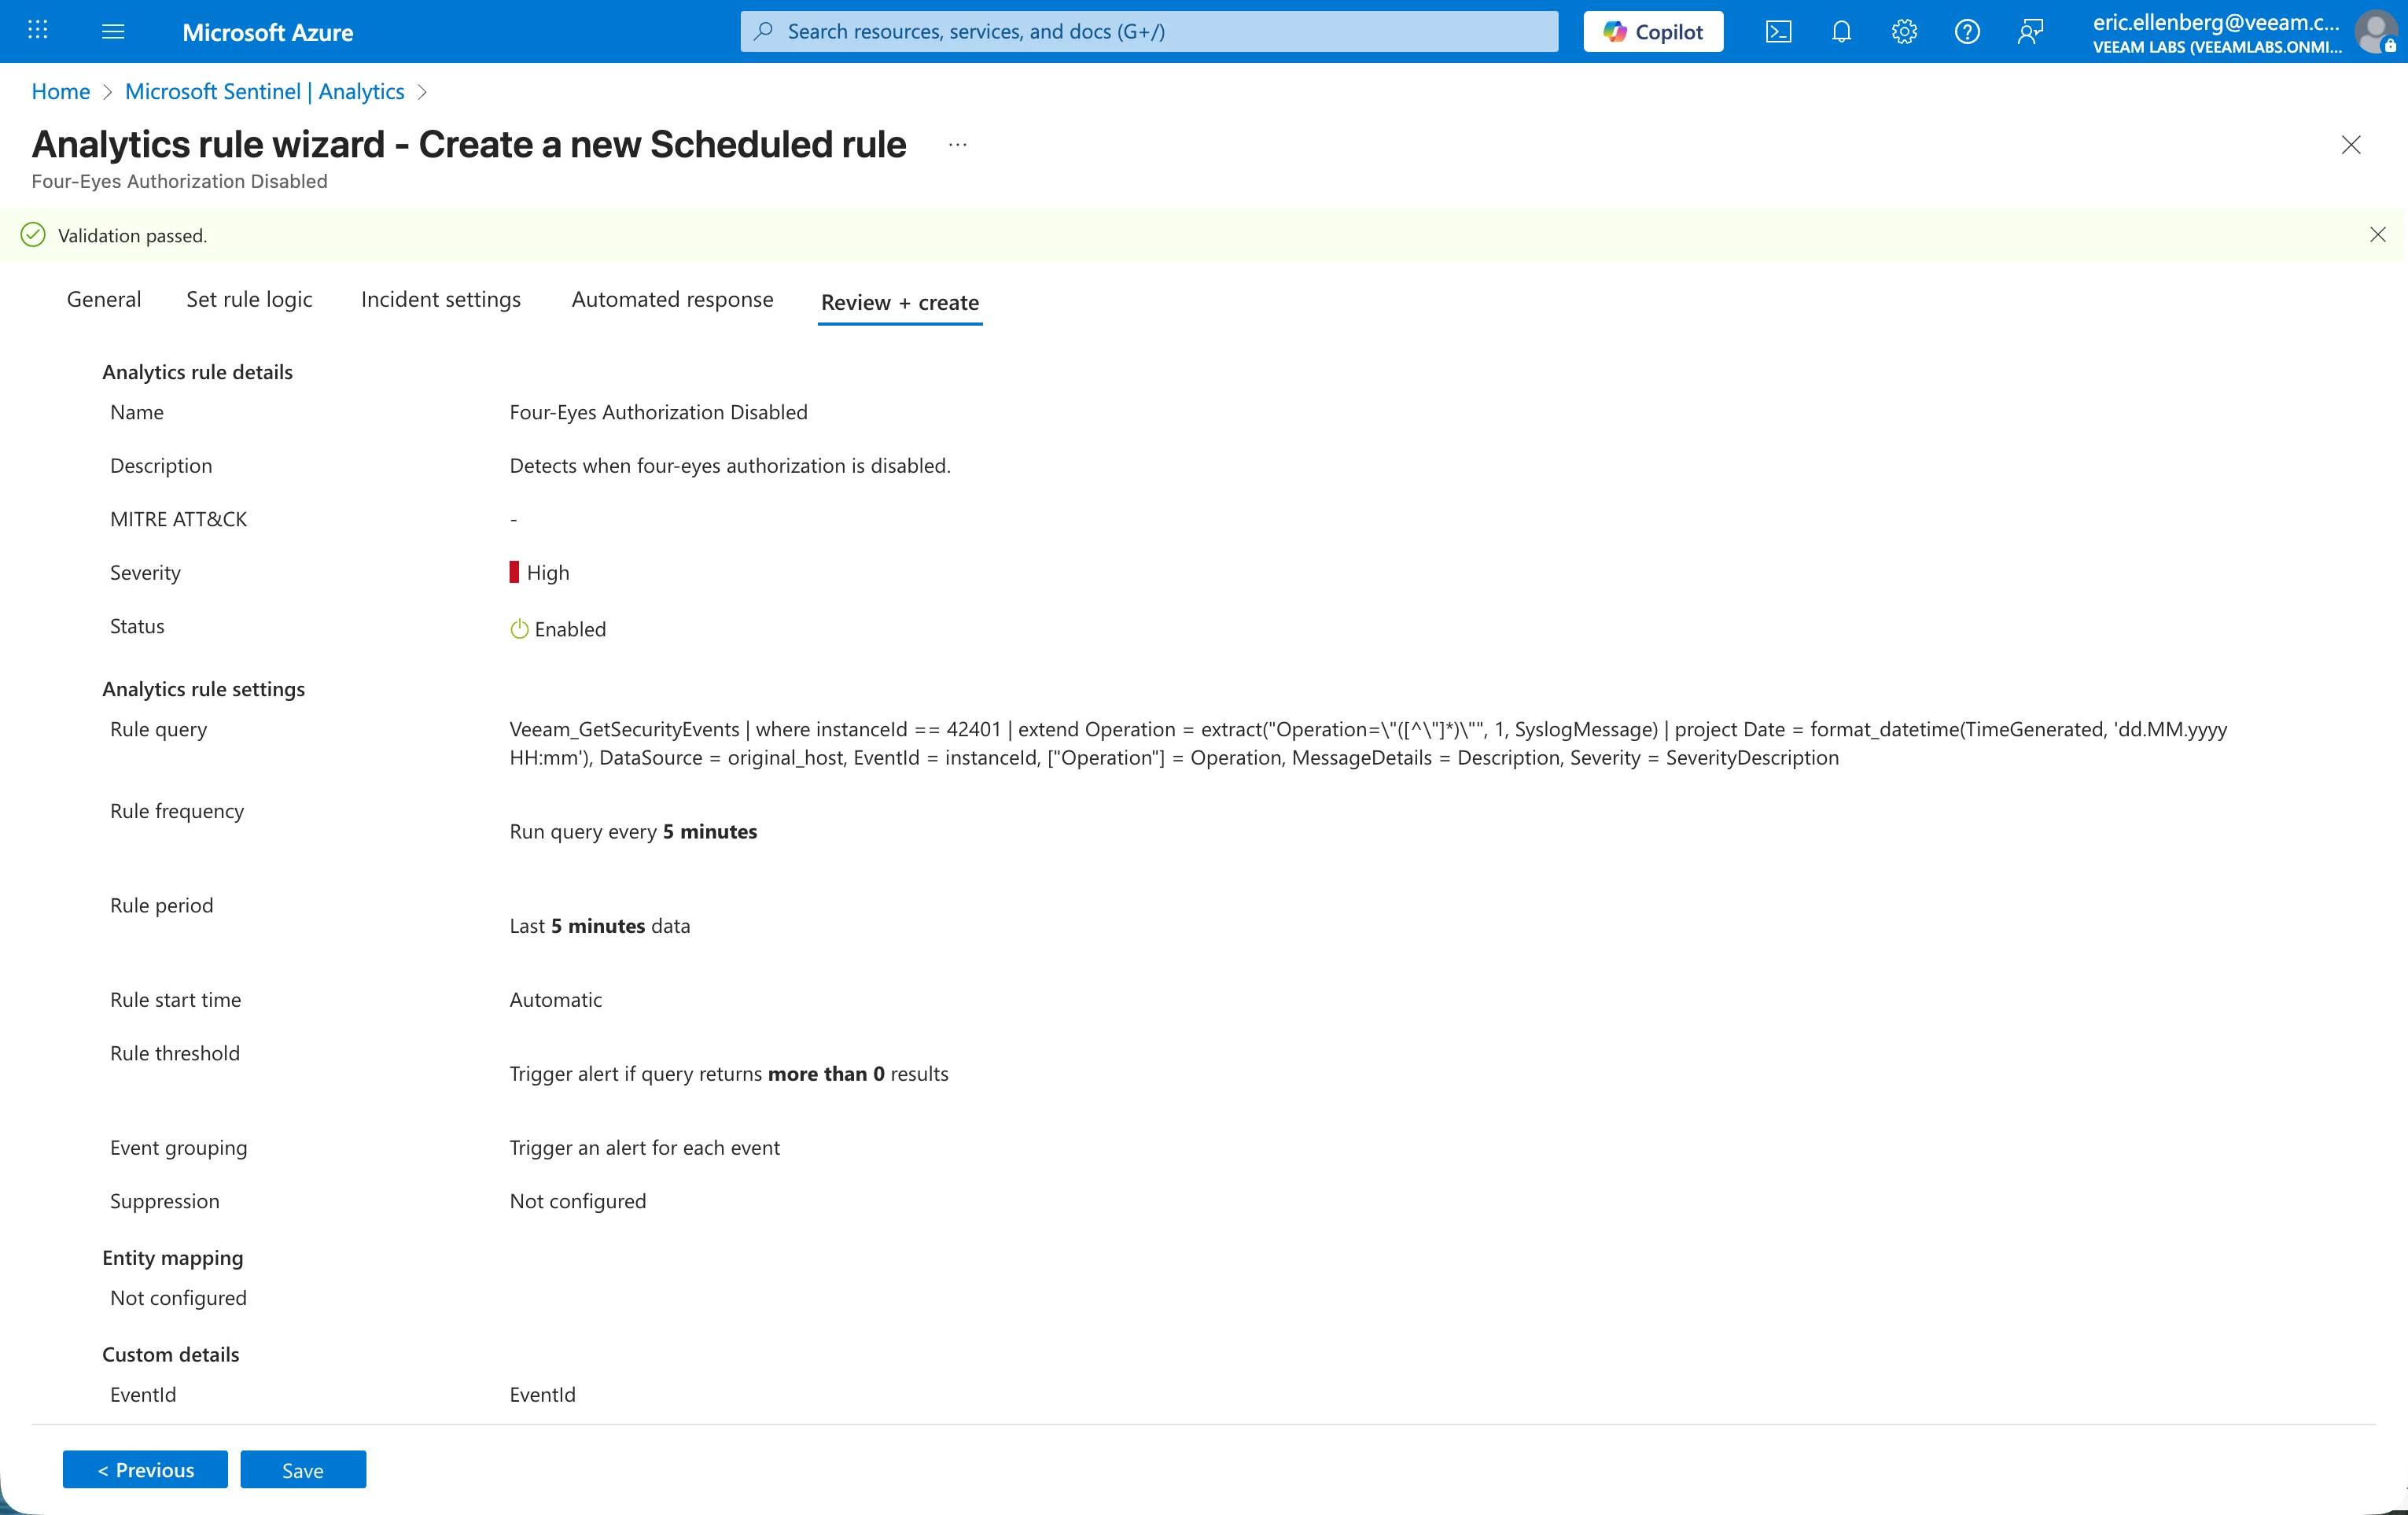Launch Copilot from the top bar
This screenshot has width=2408, height=1515.
coord(1652,31)
